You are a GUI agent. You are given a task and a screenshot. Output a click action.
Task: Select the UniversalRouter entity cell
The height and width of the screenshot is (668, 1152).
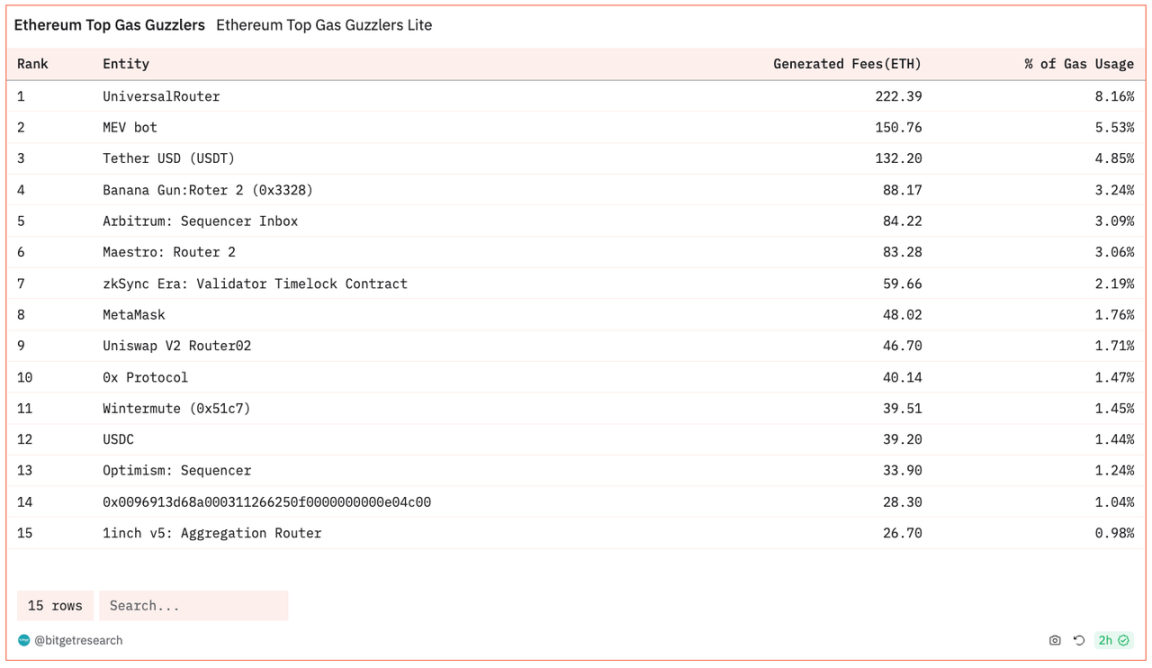pyautogui.click(x=161, y=96)
